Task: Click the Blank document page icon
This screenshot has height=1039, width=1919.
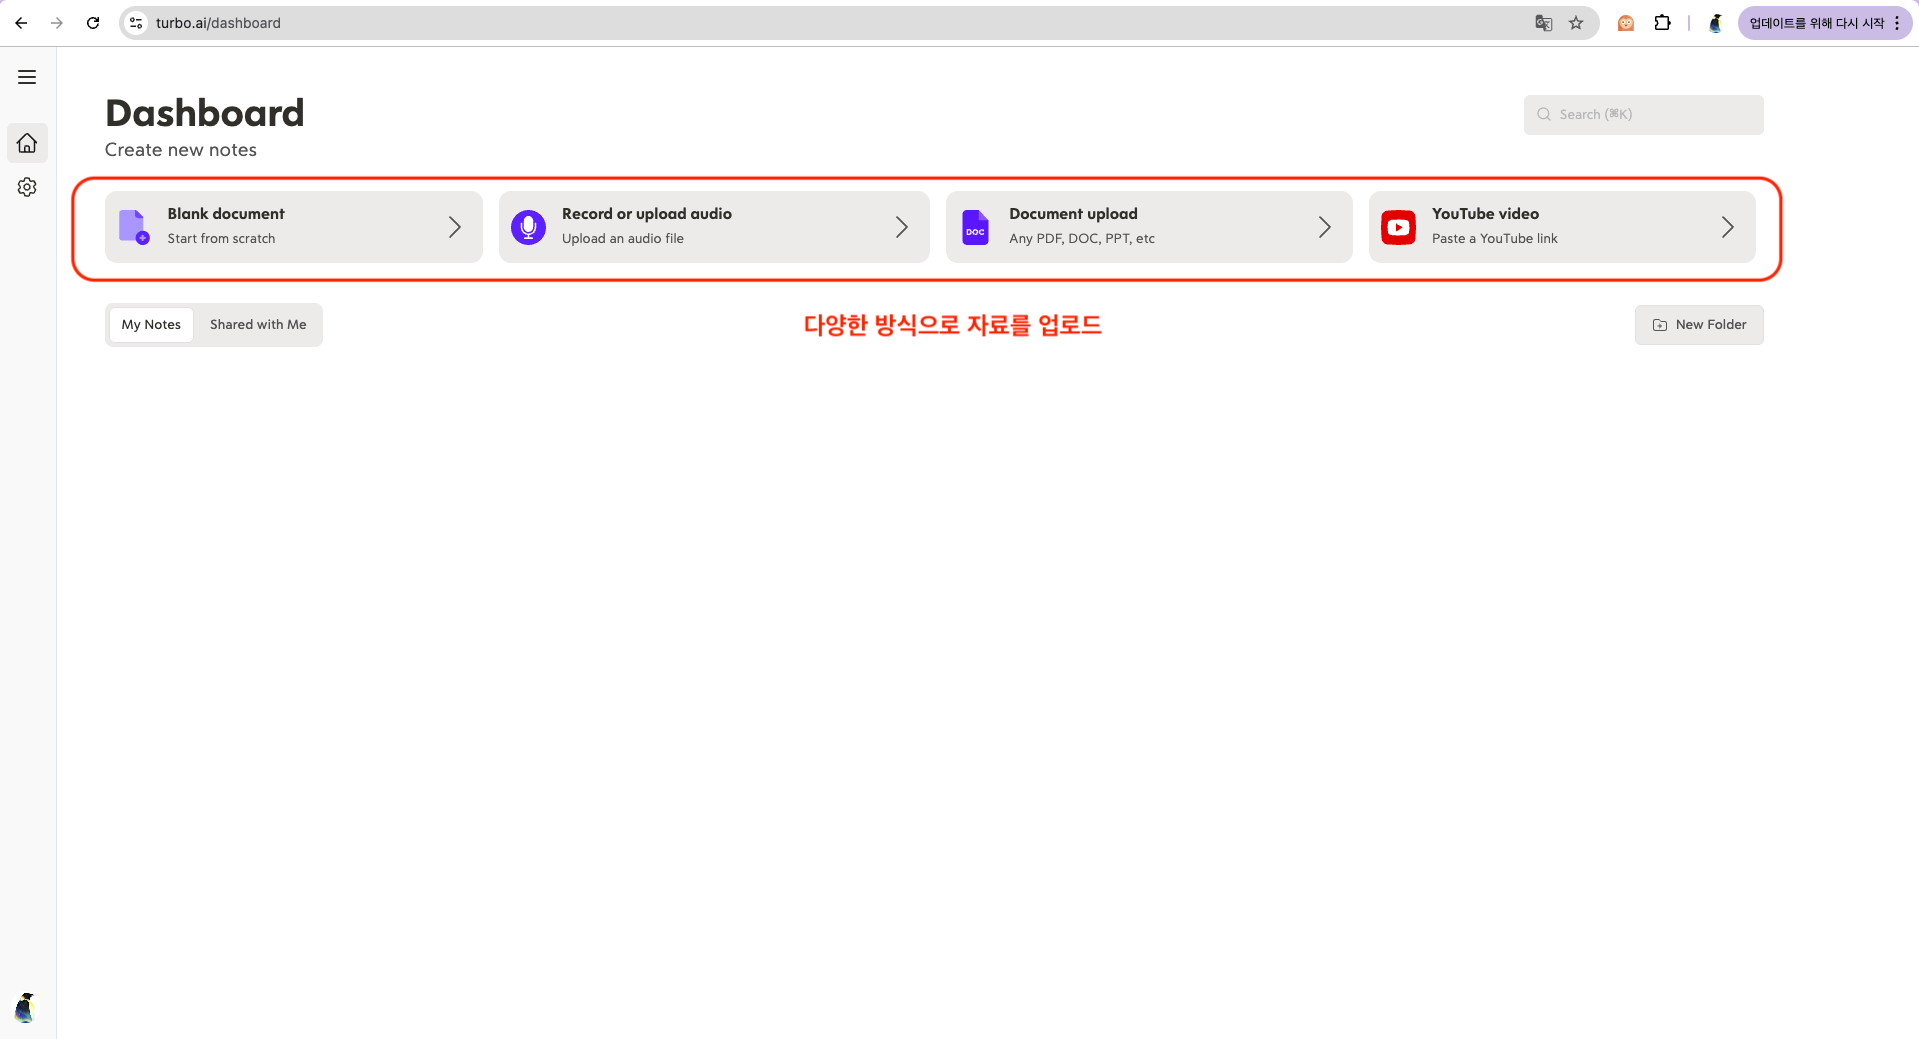Action: pyautogui.click(x=133, y=226)
